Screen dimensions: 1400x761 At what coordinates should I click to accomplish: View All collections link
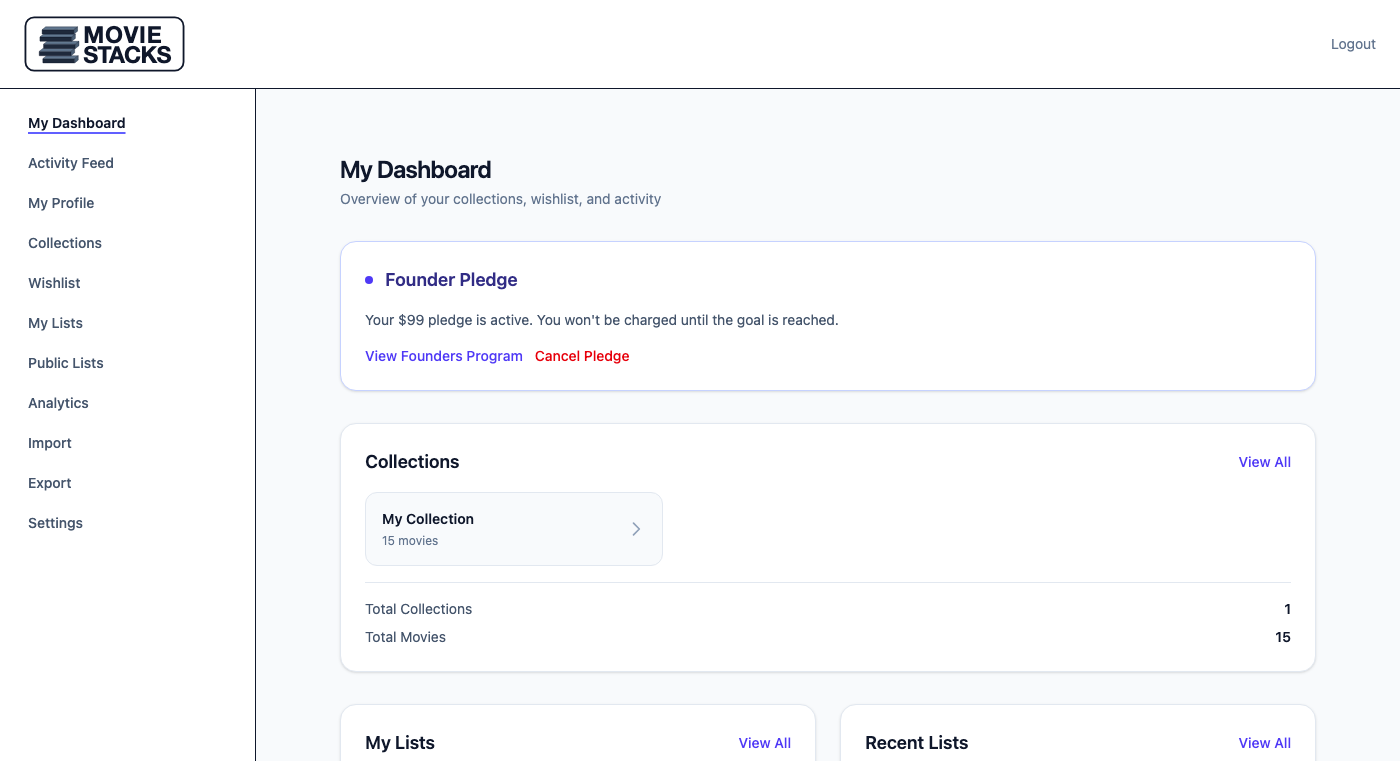point(1264,462)
